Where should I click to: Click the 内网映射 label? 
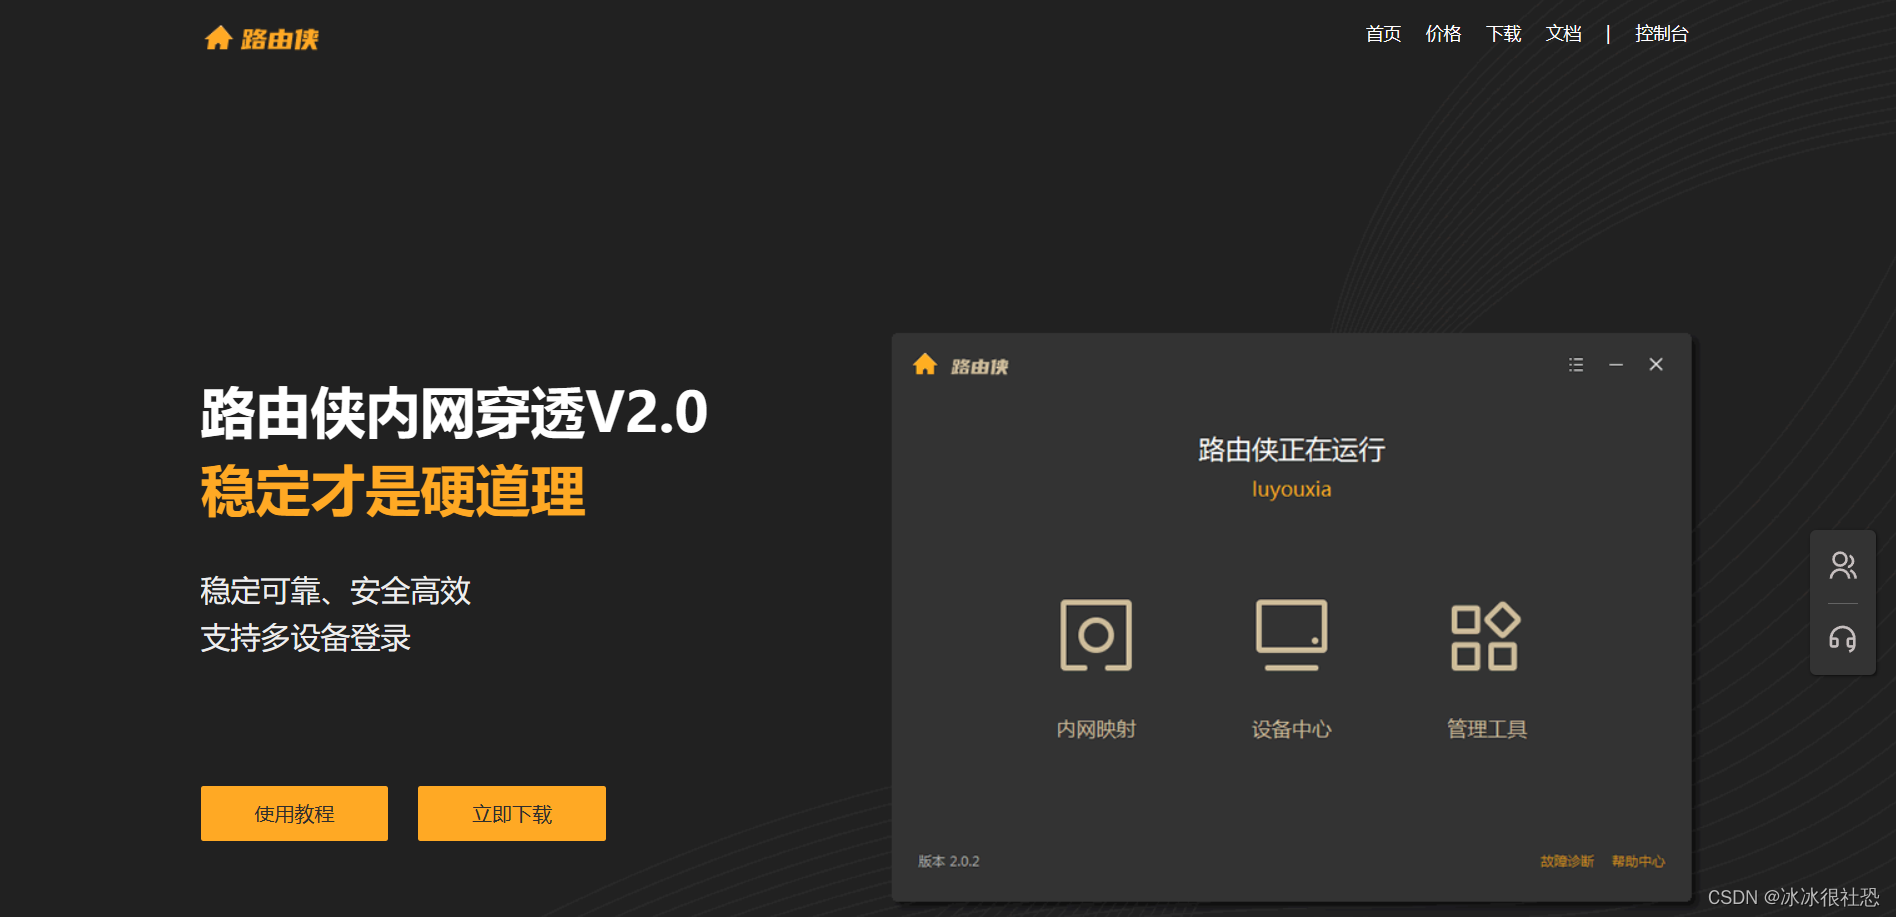coord(1096,729)
